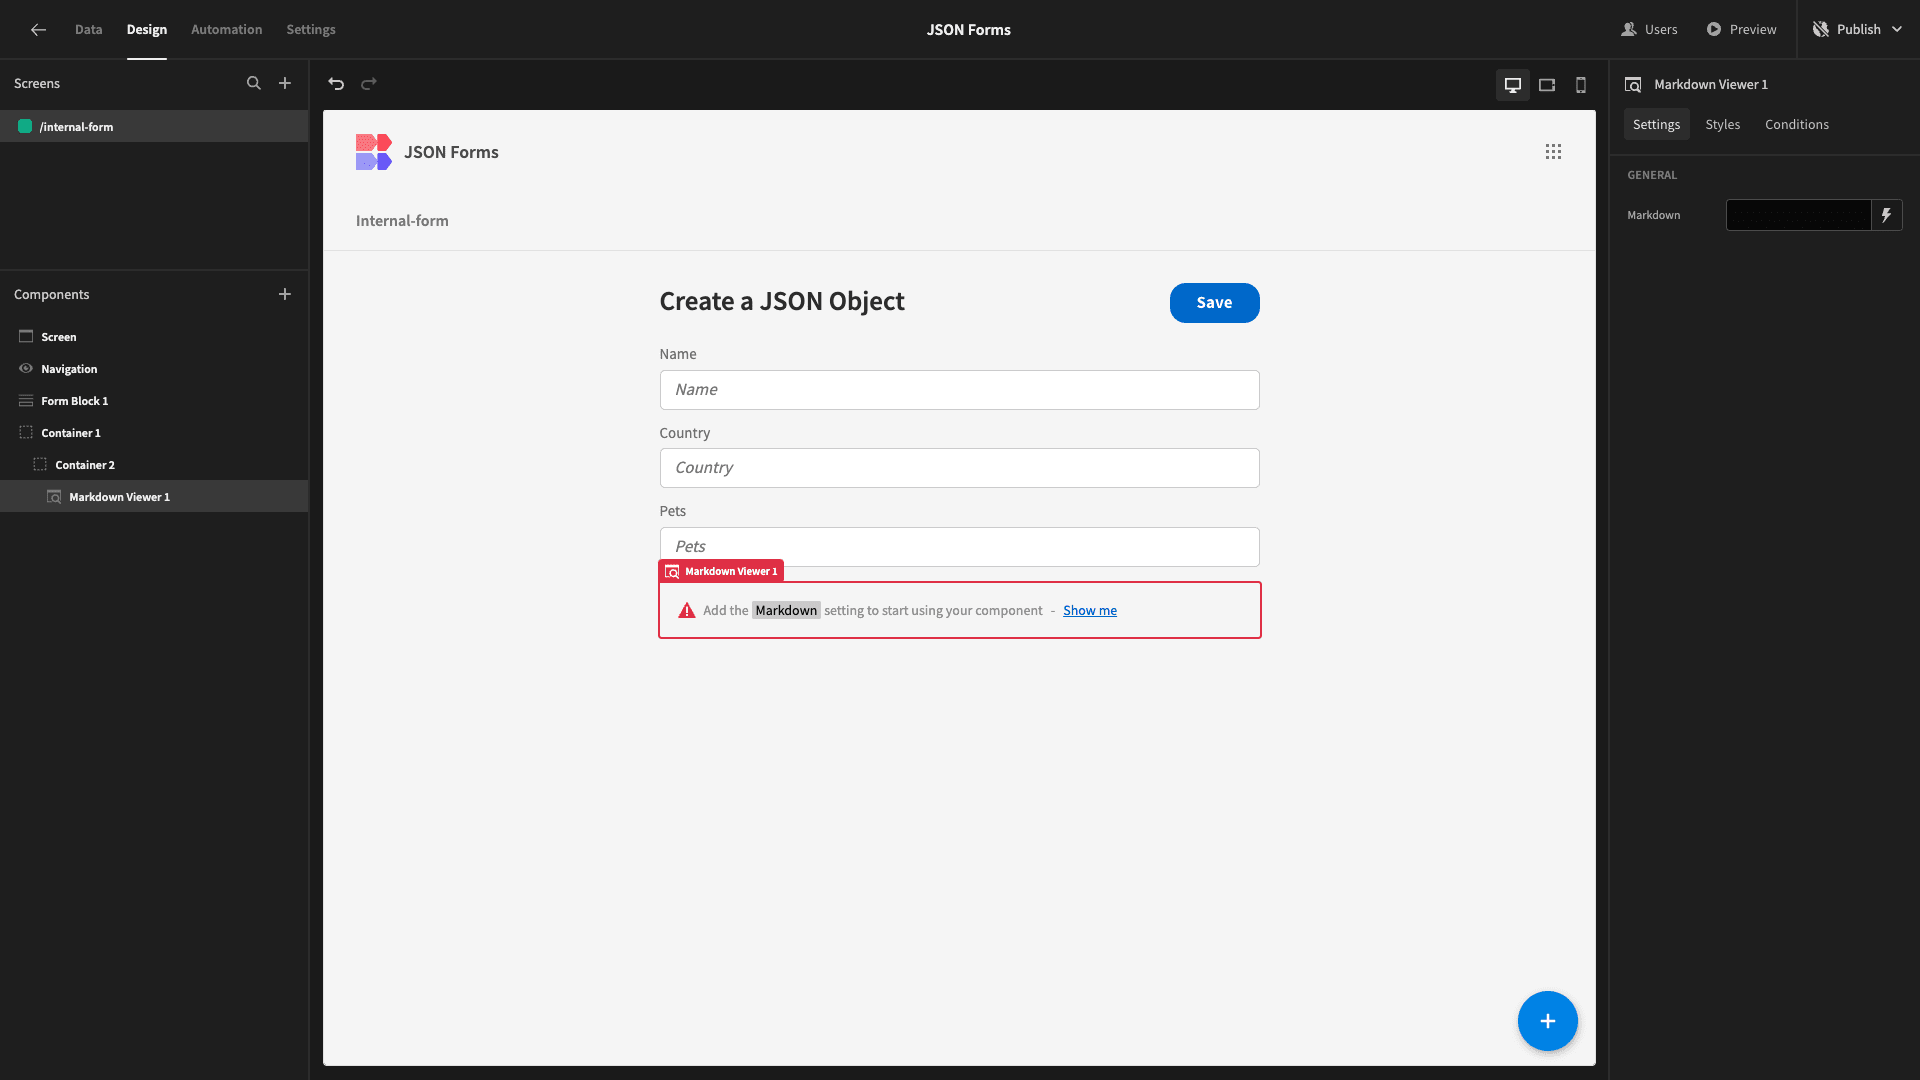Screen dimensions: 1920x1080
Task: Select Container 1 component
Action: click(x=154, y=433)
